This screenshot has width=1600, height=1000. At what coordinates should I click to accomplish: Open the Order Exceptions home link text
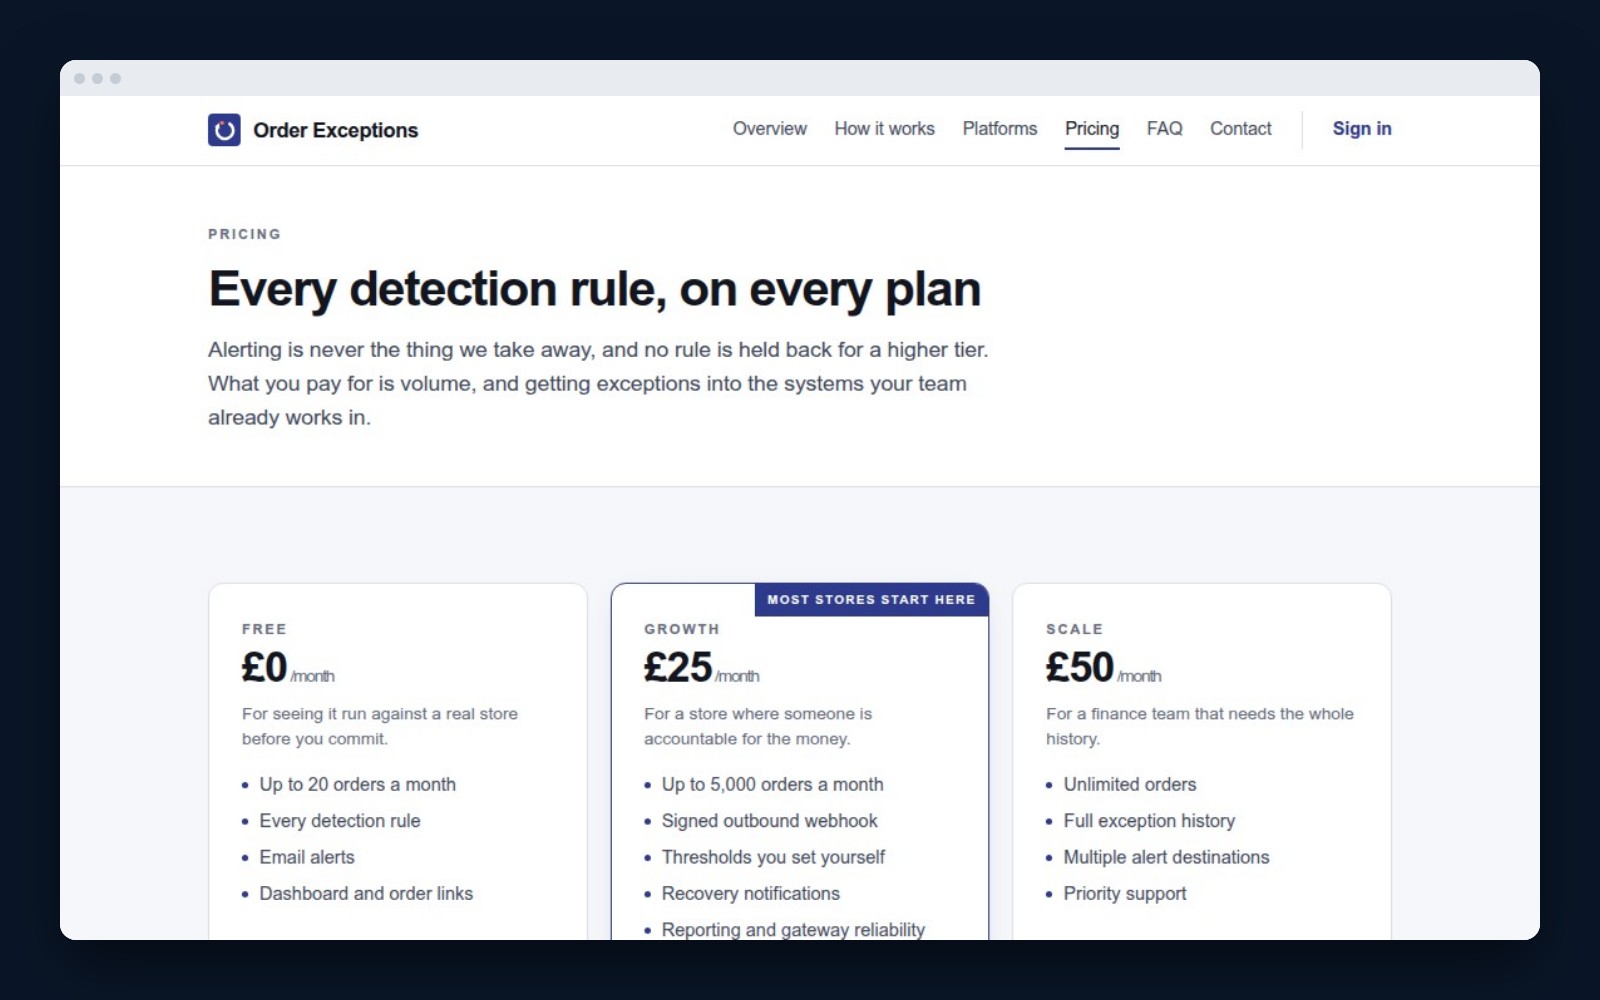[335, 130]
